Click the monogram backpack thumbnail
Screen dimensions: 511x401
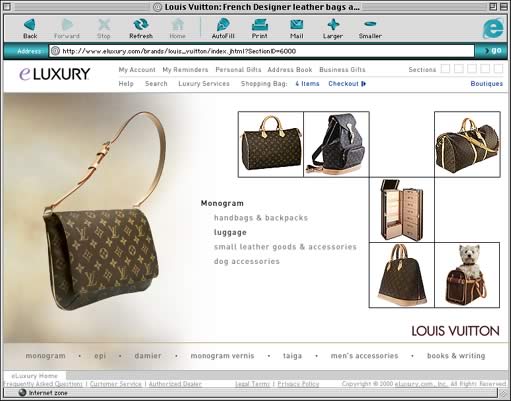pos(336,144)
